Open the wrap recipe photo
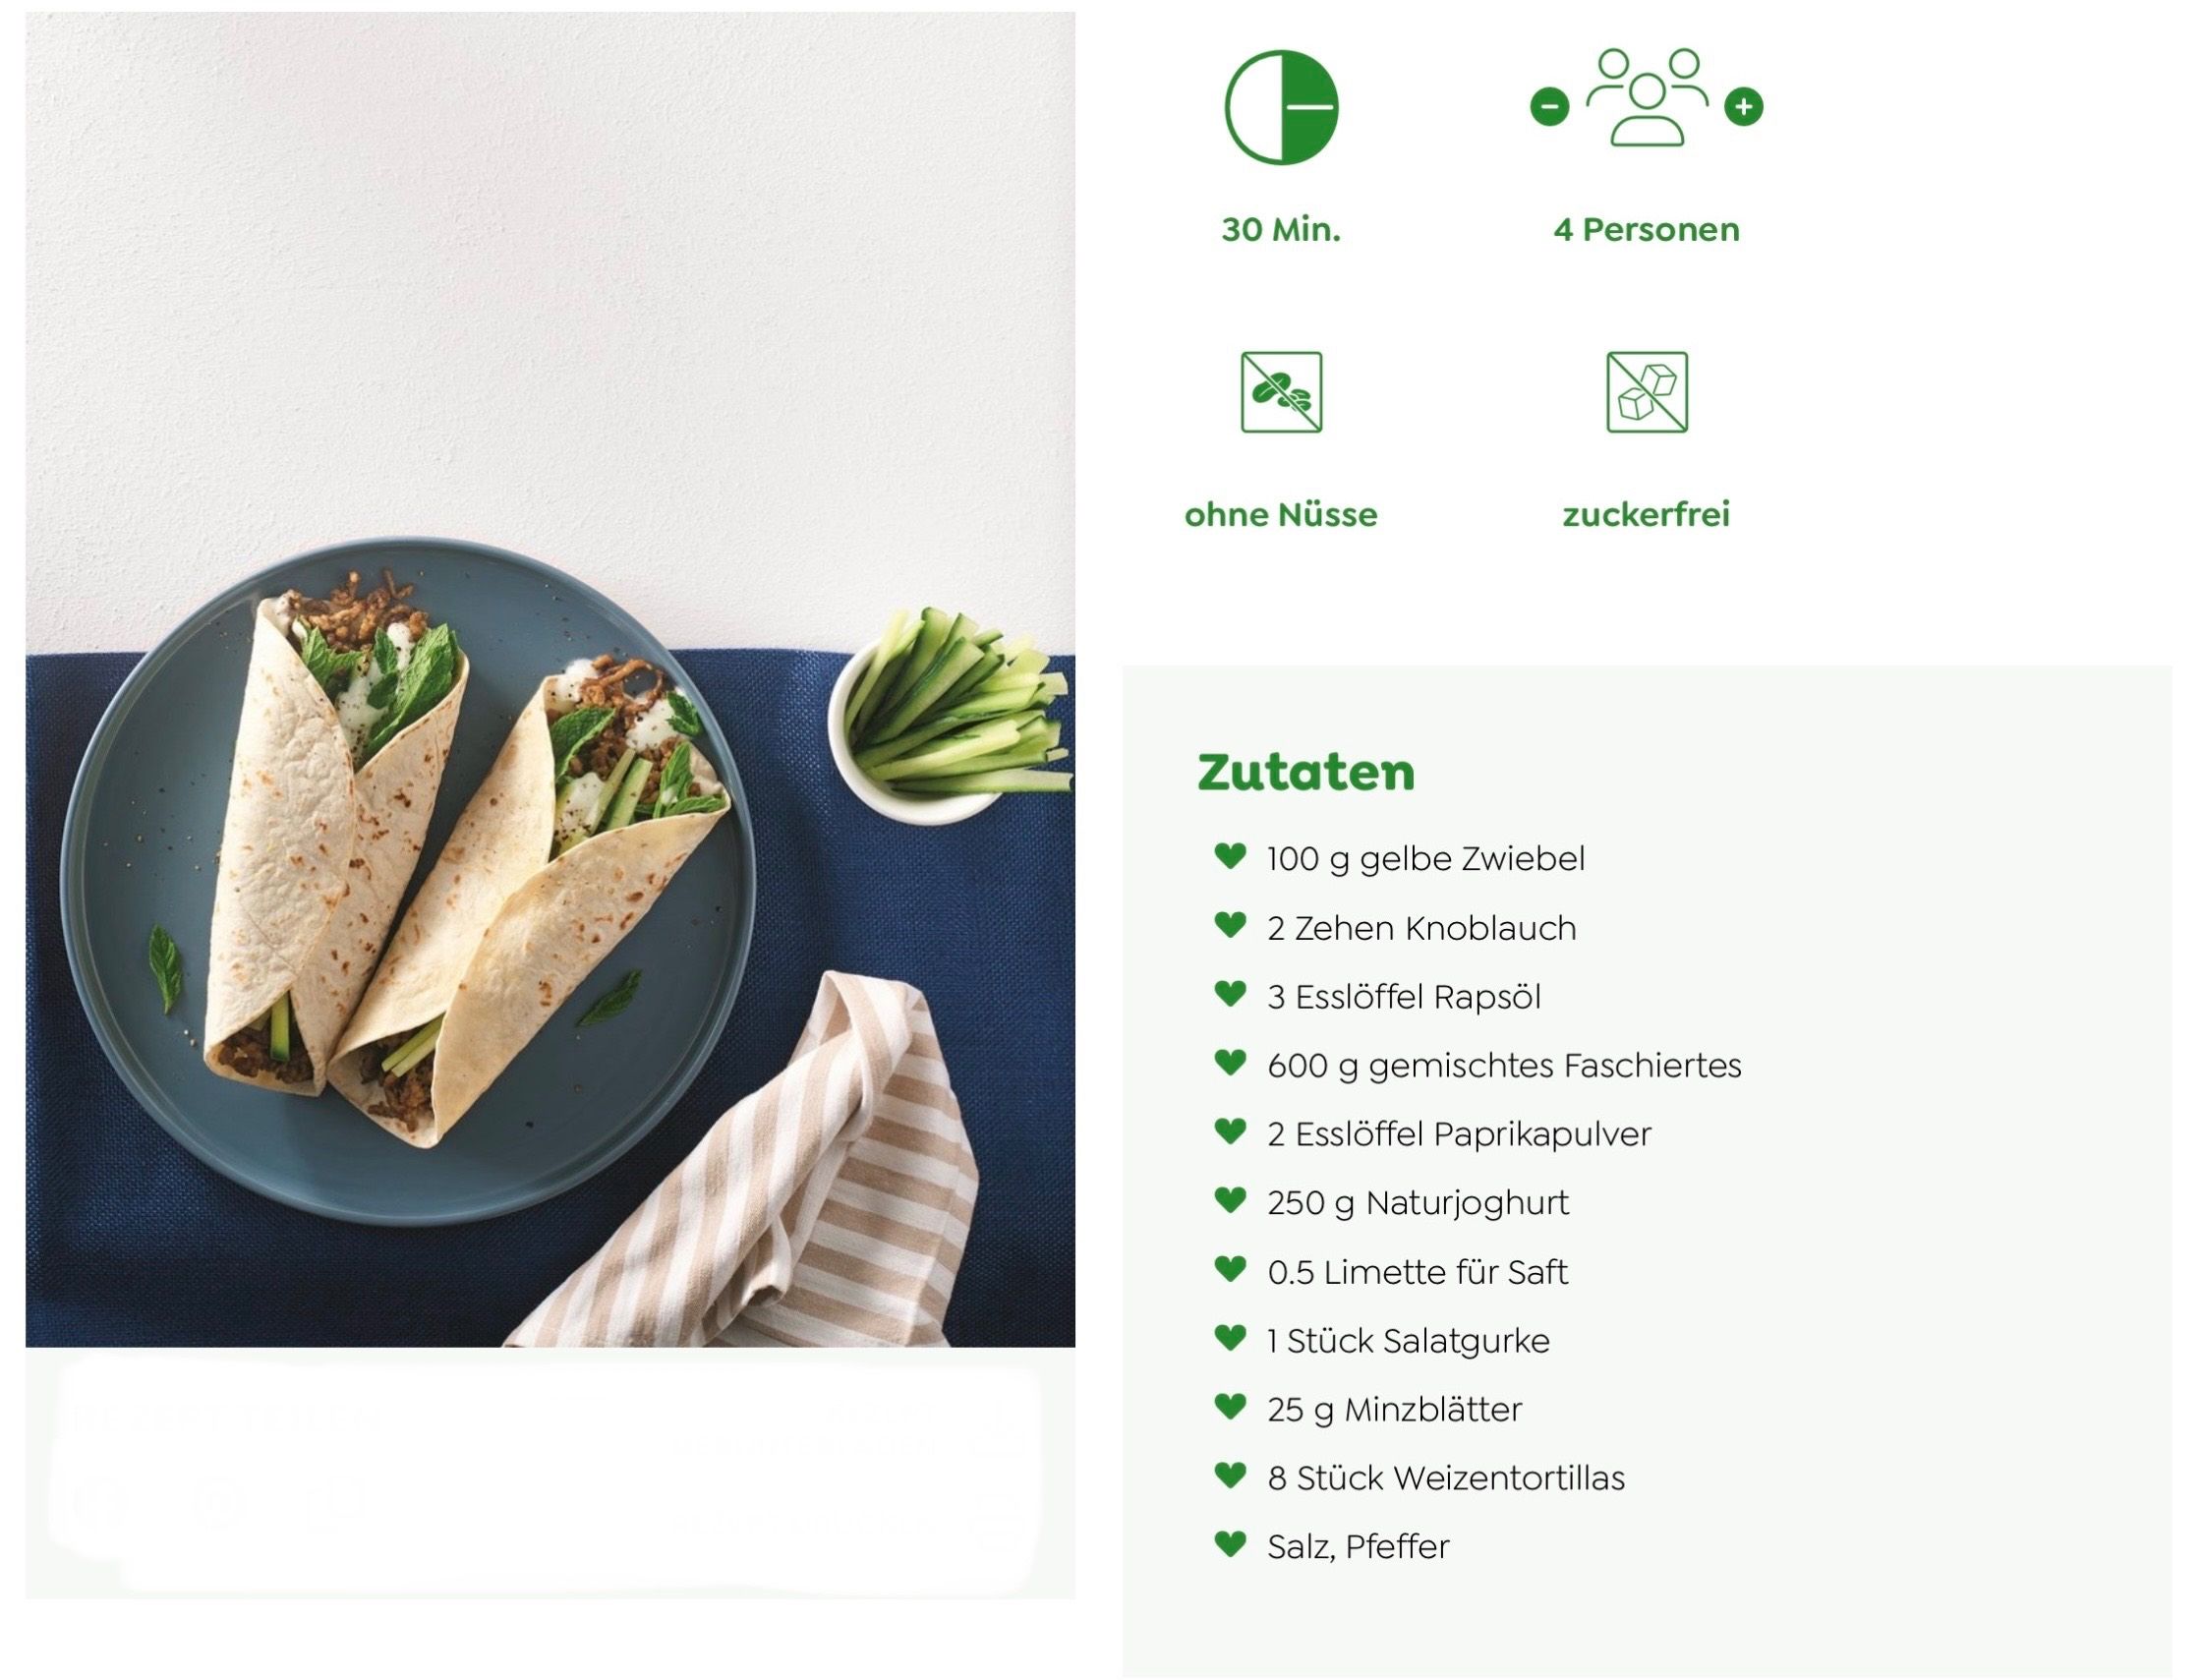The width and height of the screenshot is (2201, 1680). pyautogui.click(x=550, y=679)
